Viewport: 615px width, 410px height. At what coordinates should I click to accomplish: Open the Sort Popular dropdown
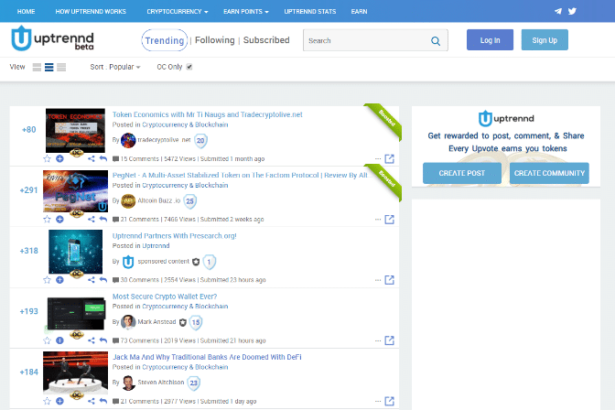115,67
